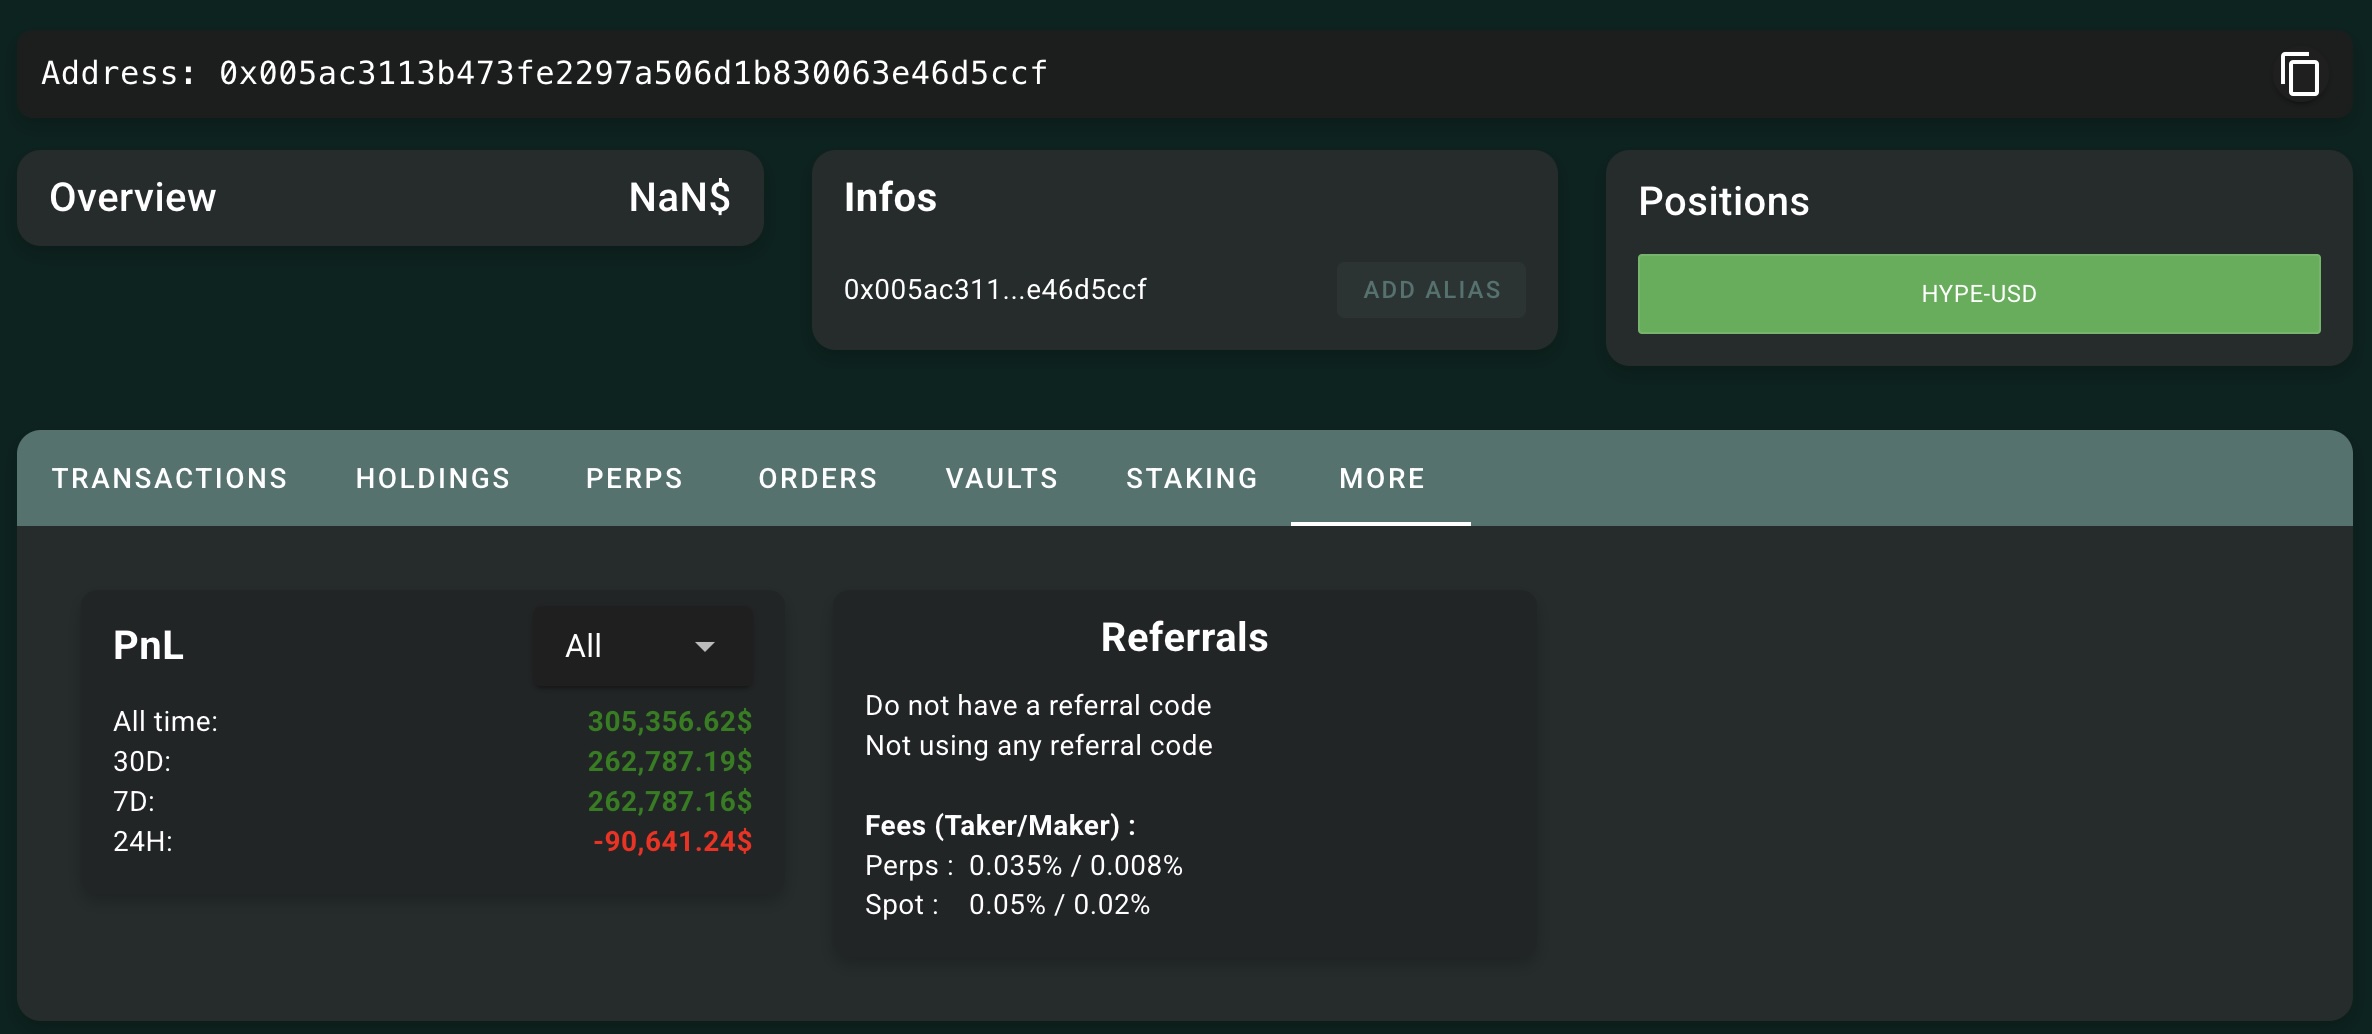Click the Infos card heading

click(890, 198)
